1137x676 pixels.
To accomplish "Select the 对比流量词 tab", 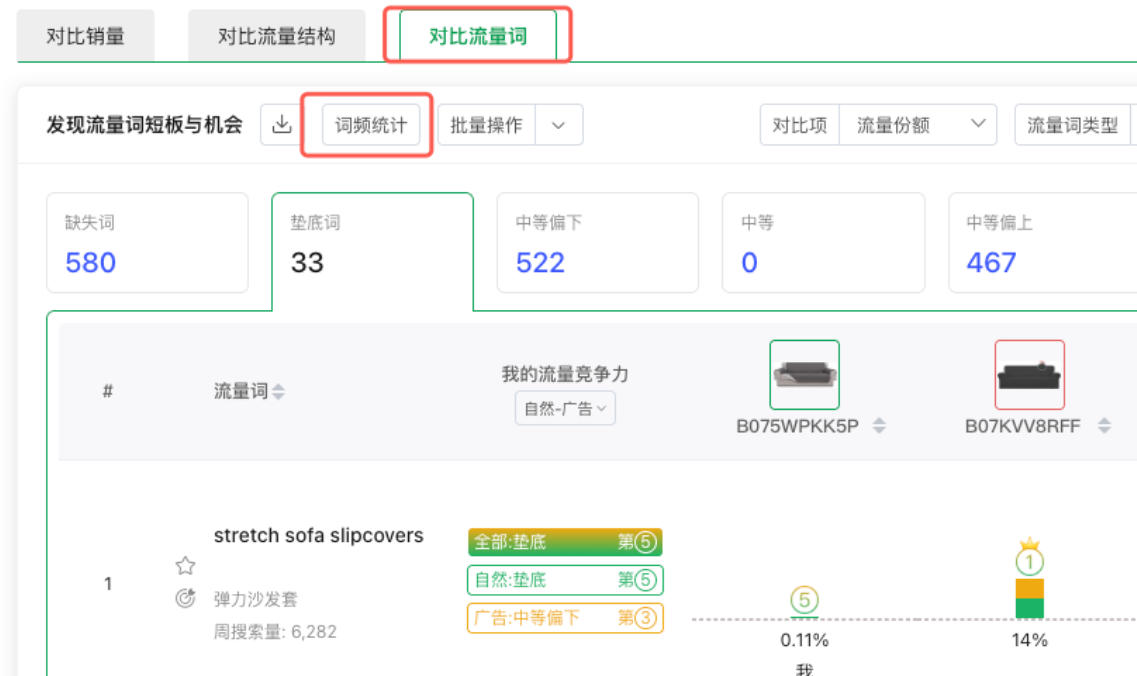I will coord(478,36).
